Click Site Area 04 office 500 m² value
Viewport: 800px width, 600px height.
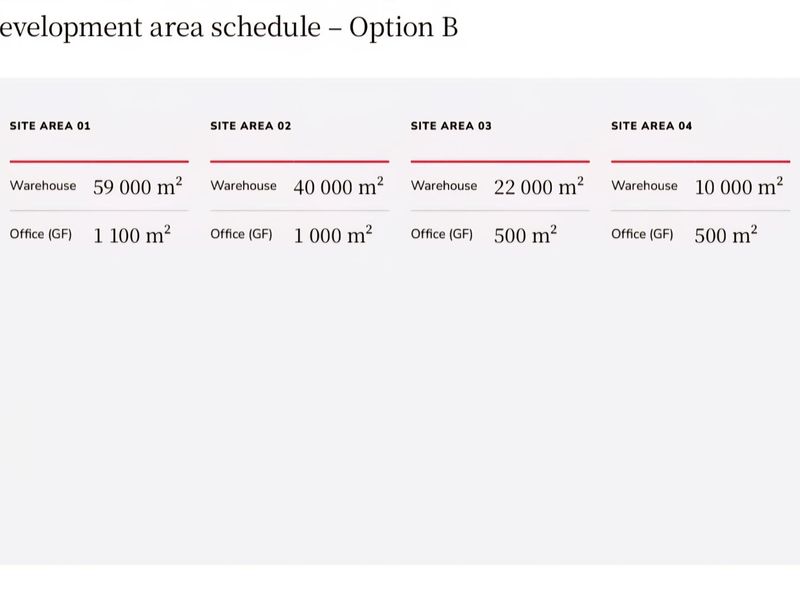point(726,235)
